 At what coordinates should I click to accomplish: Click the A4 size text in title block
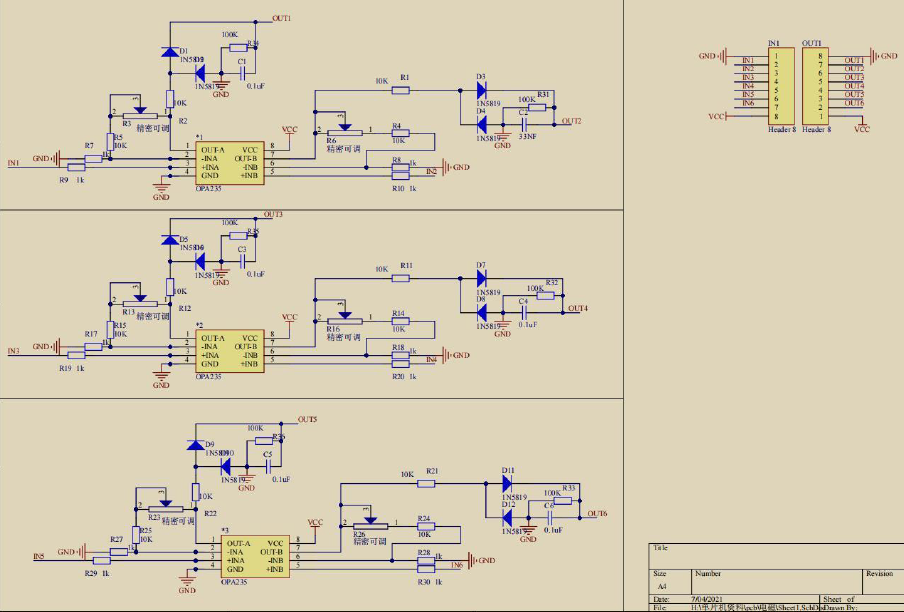coord(662,587)
